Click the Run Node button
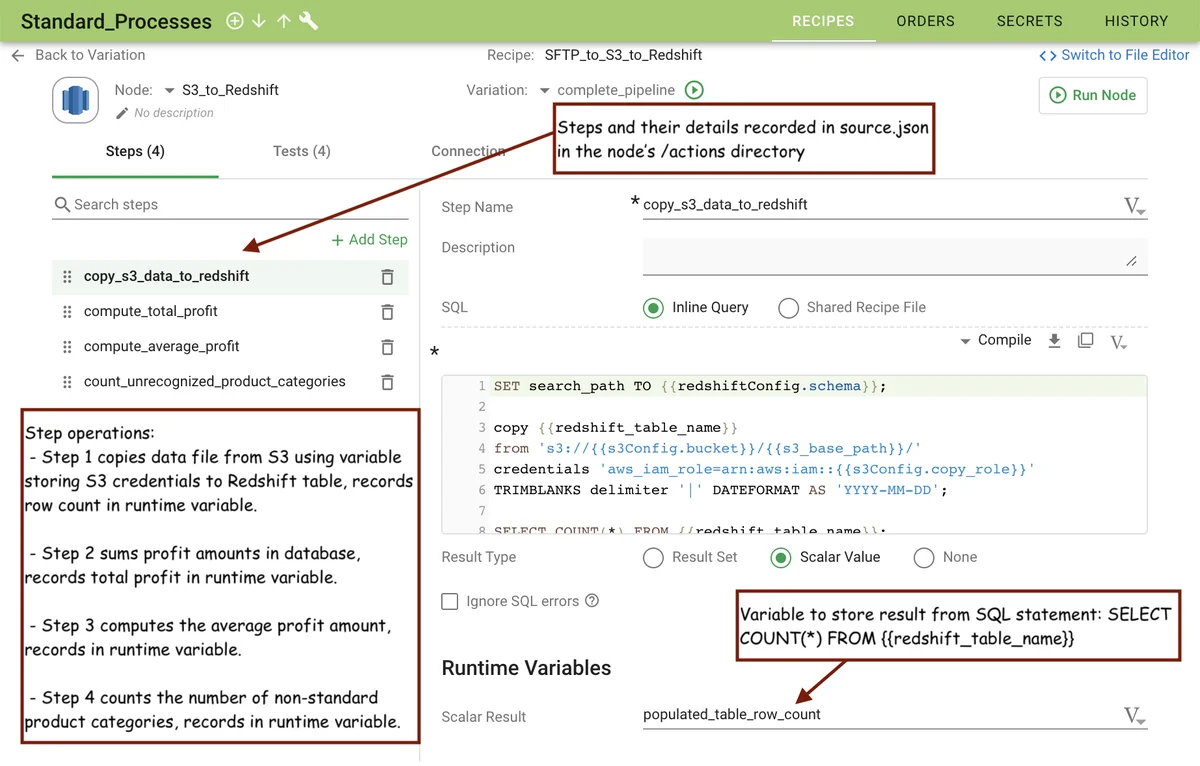The height and width of the screenshot is (766, 1200). pos(1092,95)
